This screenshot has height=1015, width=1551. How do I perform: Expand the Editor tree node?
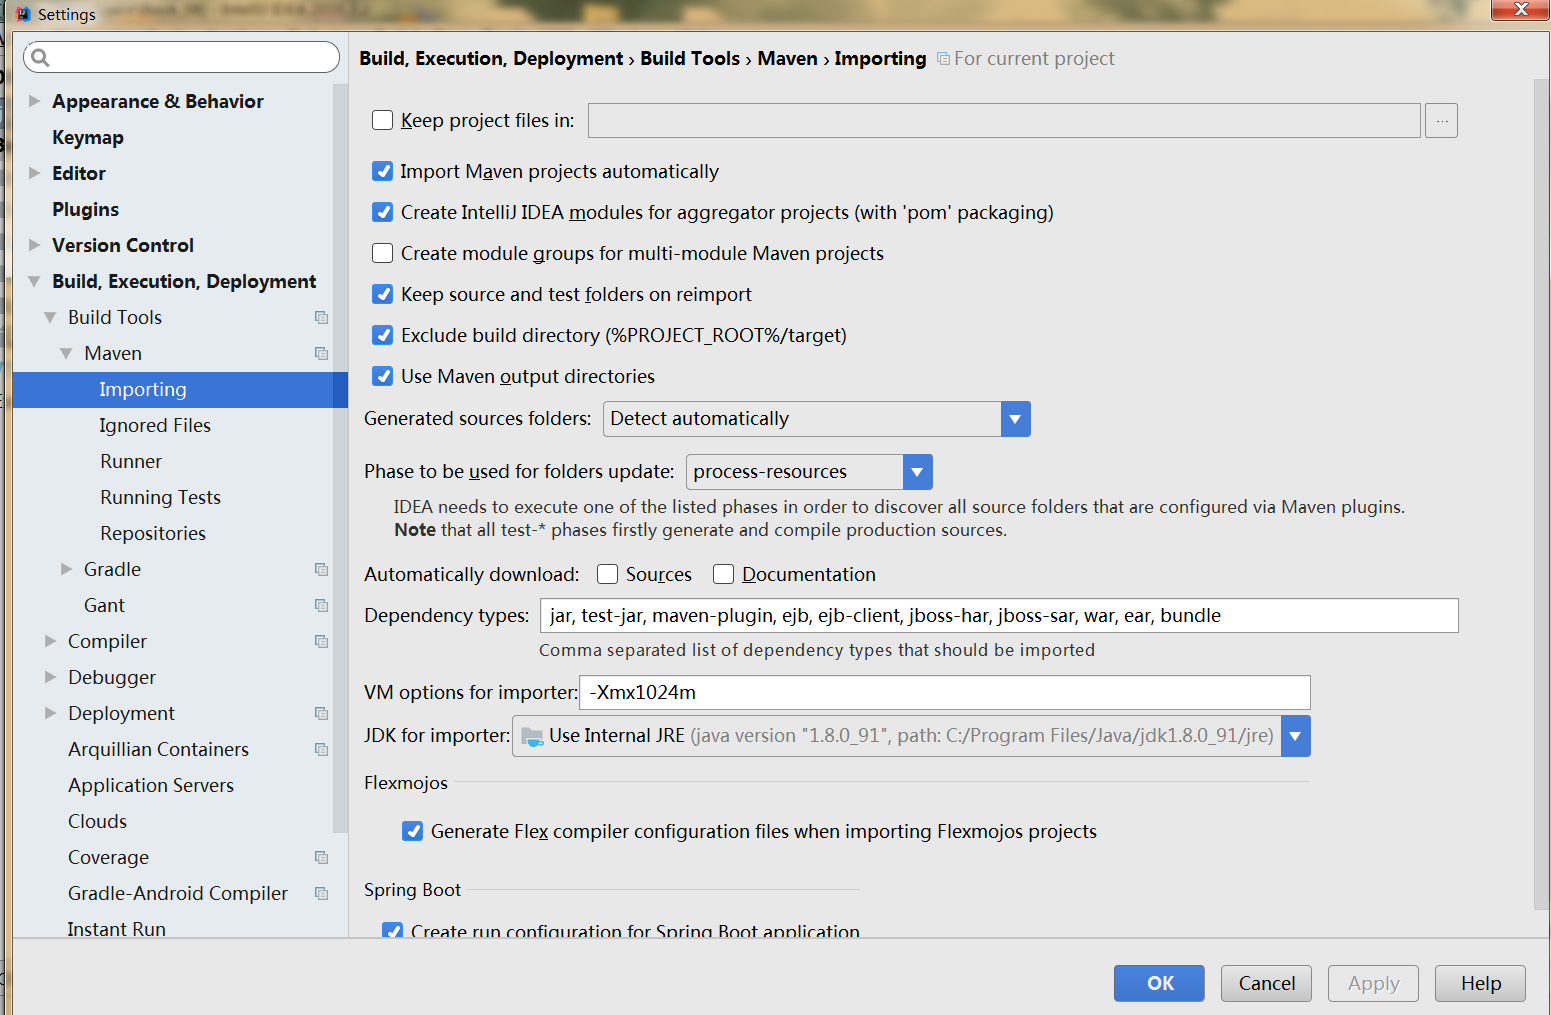(34, 173)
